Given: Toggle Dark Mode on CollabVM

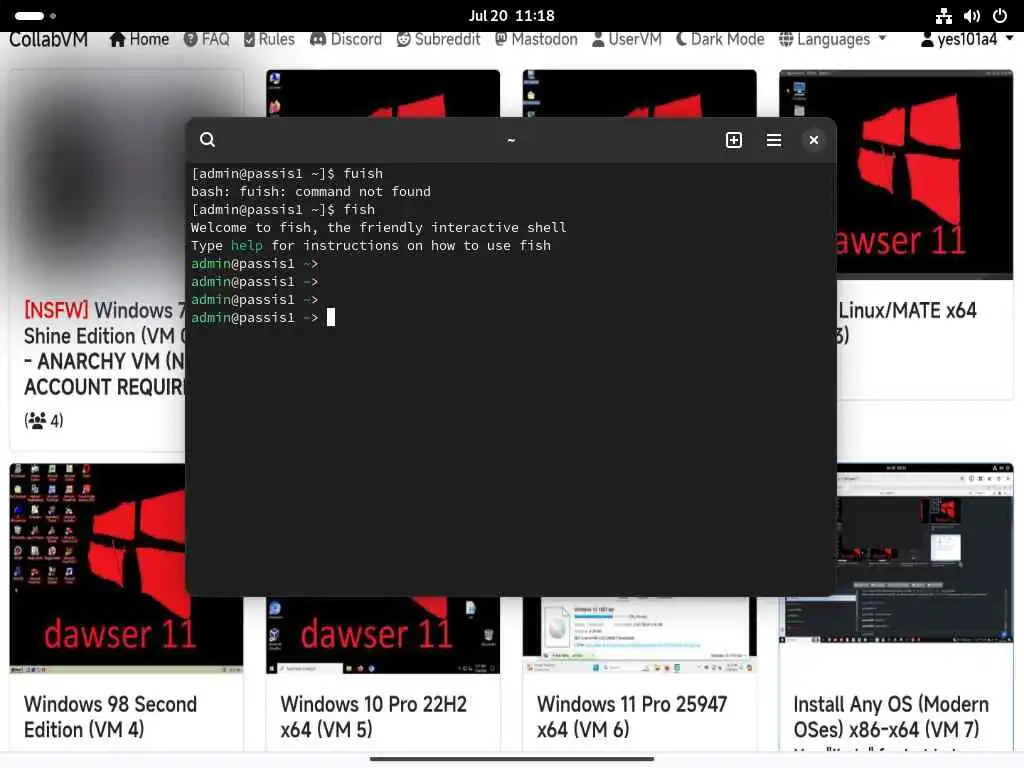Looking at the screenshot, I should tap(720, 39).
